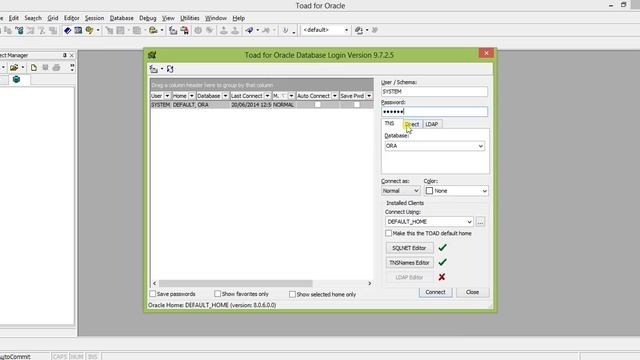Click the yellow bucket icon in main toolbar
The width and height of the screenshot is (640, 360).
point(153,30)
